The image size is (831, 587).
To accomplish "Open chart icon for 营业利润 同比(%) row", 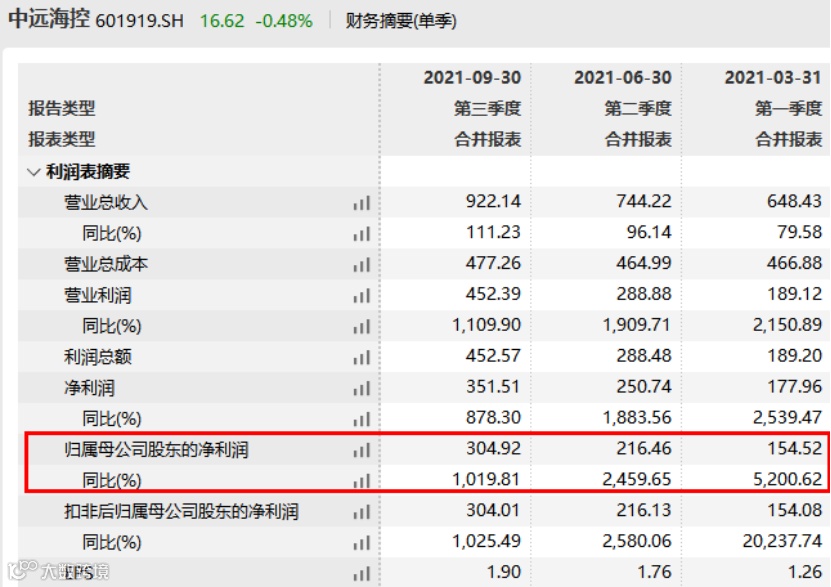I will 361,326.
